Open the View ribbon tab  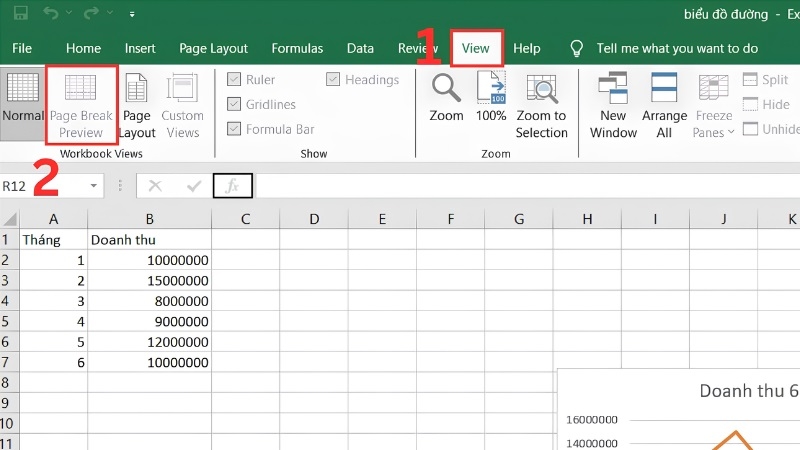(476, 48)
